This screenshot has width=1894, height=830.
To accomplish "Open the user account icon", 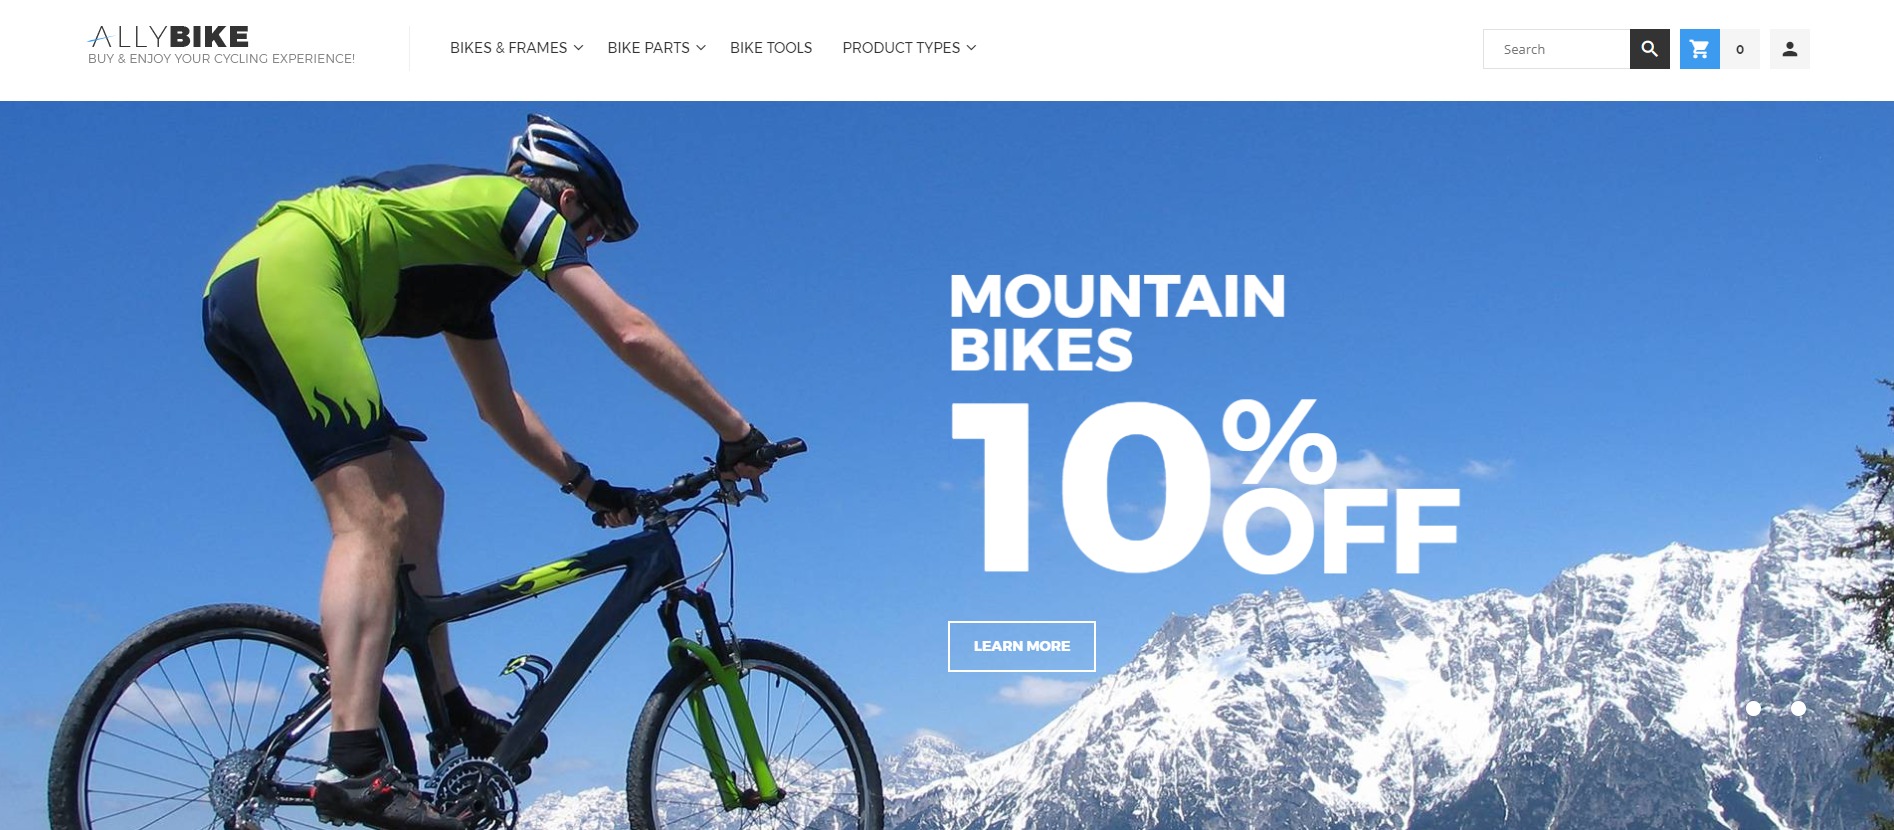I will pyautogui.click(x=1789, y=49).
